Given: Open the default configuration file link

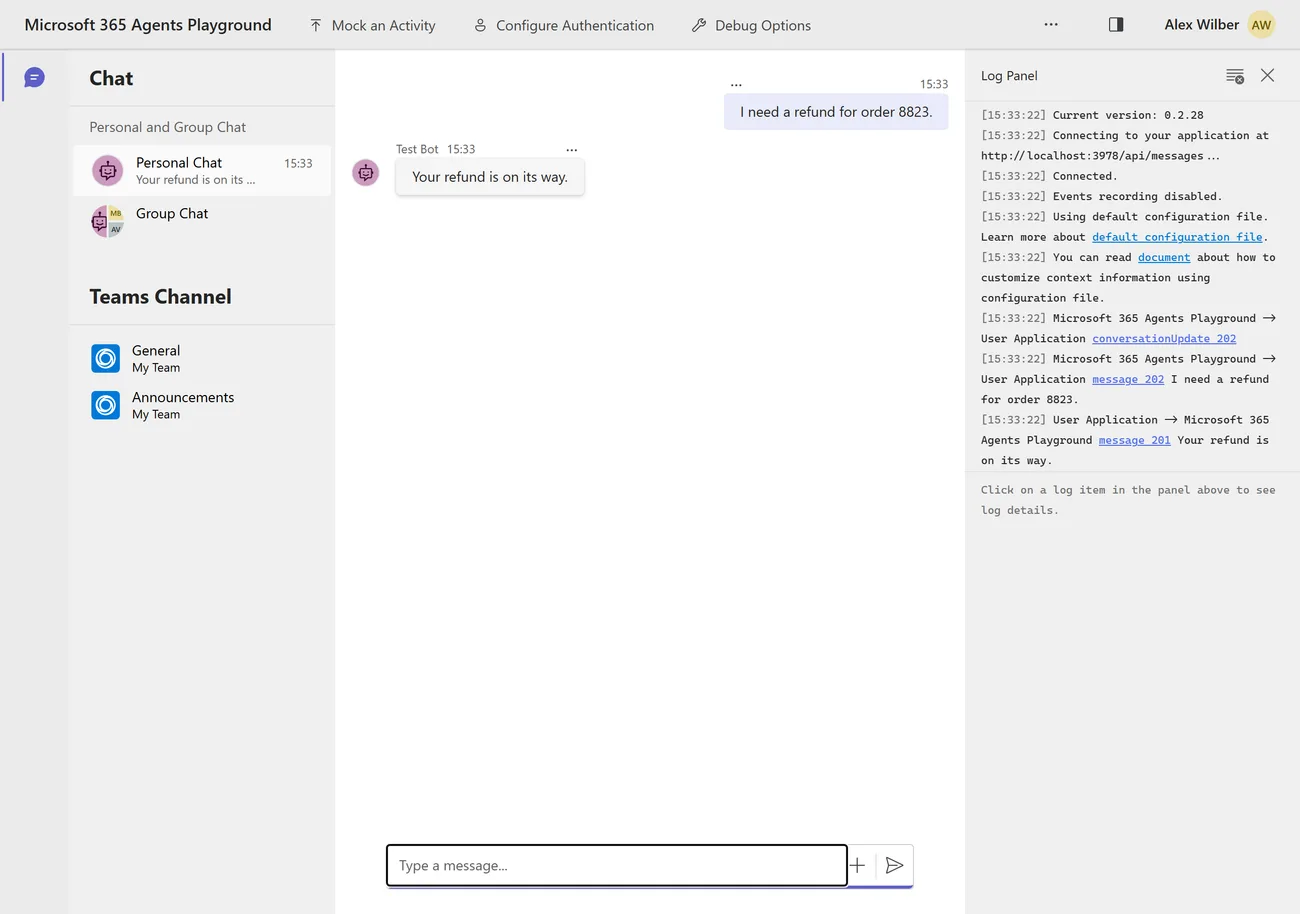Looking at the screenshot, I should [x=1177, y=237].
